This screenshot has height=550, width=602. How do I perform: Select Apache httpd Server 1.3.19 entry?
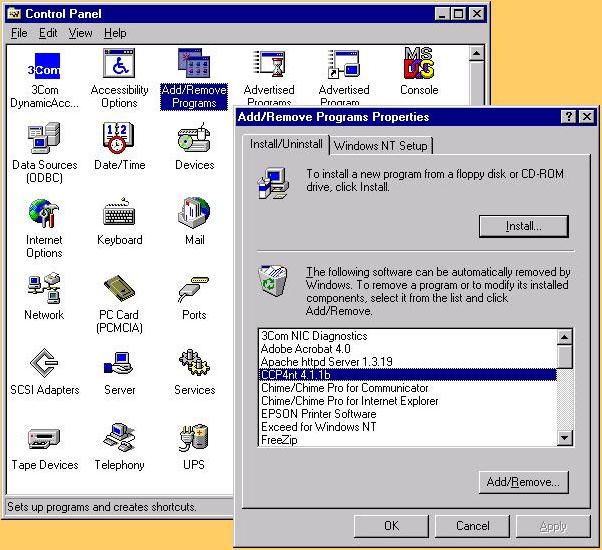407,362
